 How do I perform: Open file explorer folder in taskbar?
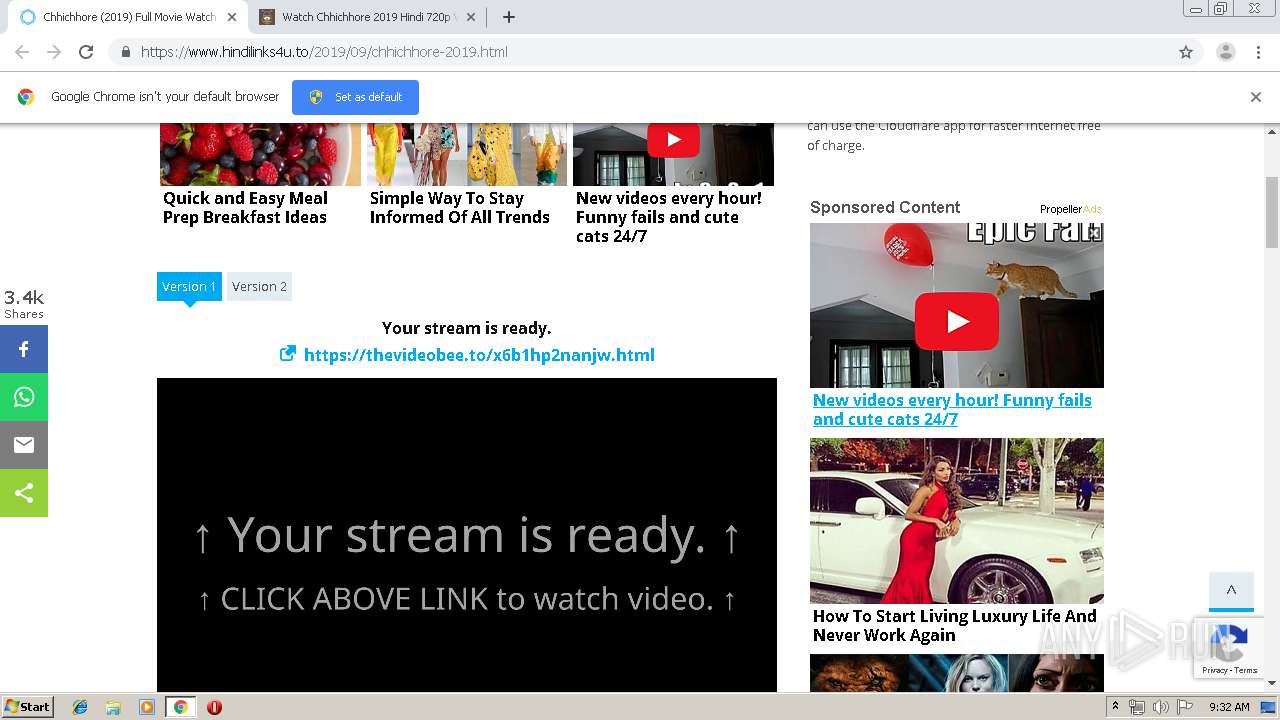113,707
